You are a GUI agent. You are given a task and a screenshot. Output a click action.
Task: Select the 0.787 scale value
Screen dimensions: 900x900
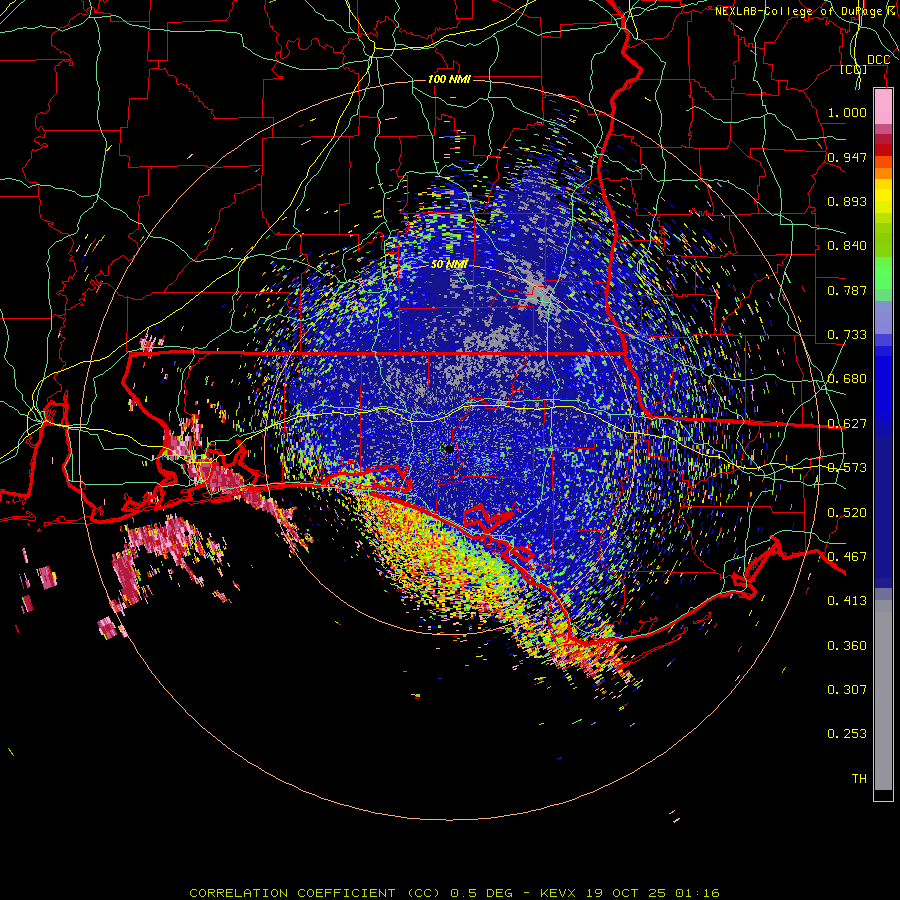pyautogui.click(x=847, y=290)
